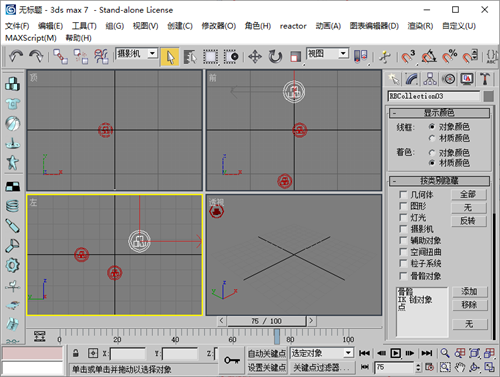Click the 移除 button
The width and height of the screenshot is (500, 377).
(469, 305)
